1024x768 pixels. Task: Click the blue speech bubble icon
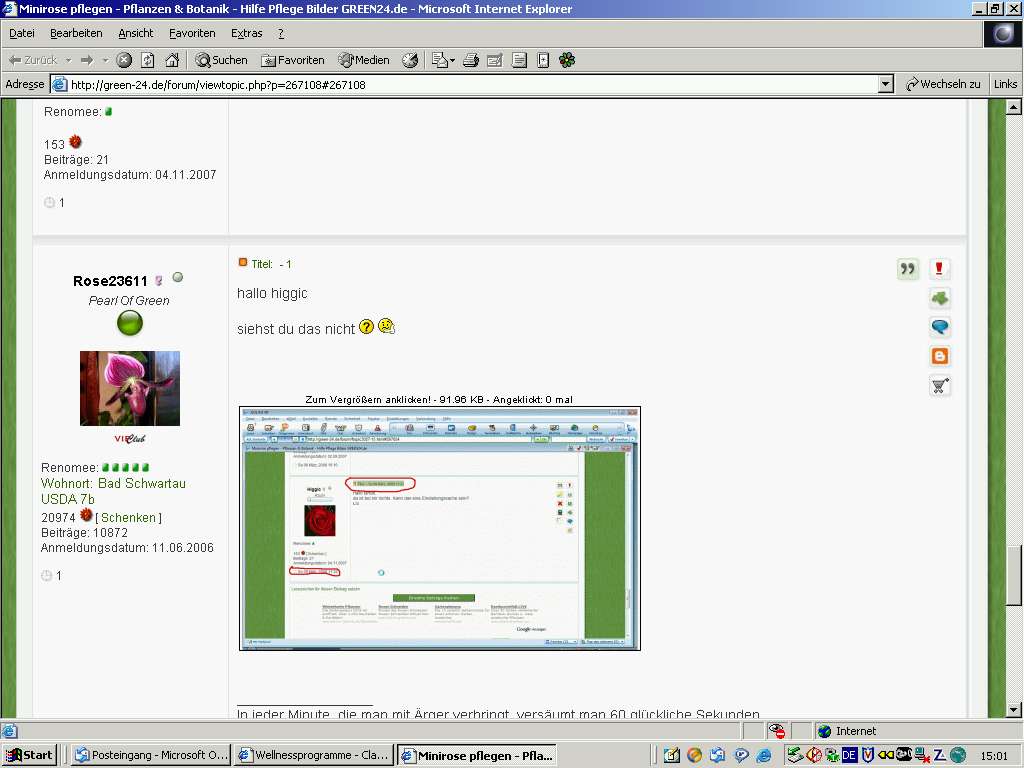(x=939, y=327)
